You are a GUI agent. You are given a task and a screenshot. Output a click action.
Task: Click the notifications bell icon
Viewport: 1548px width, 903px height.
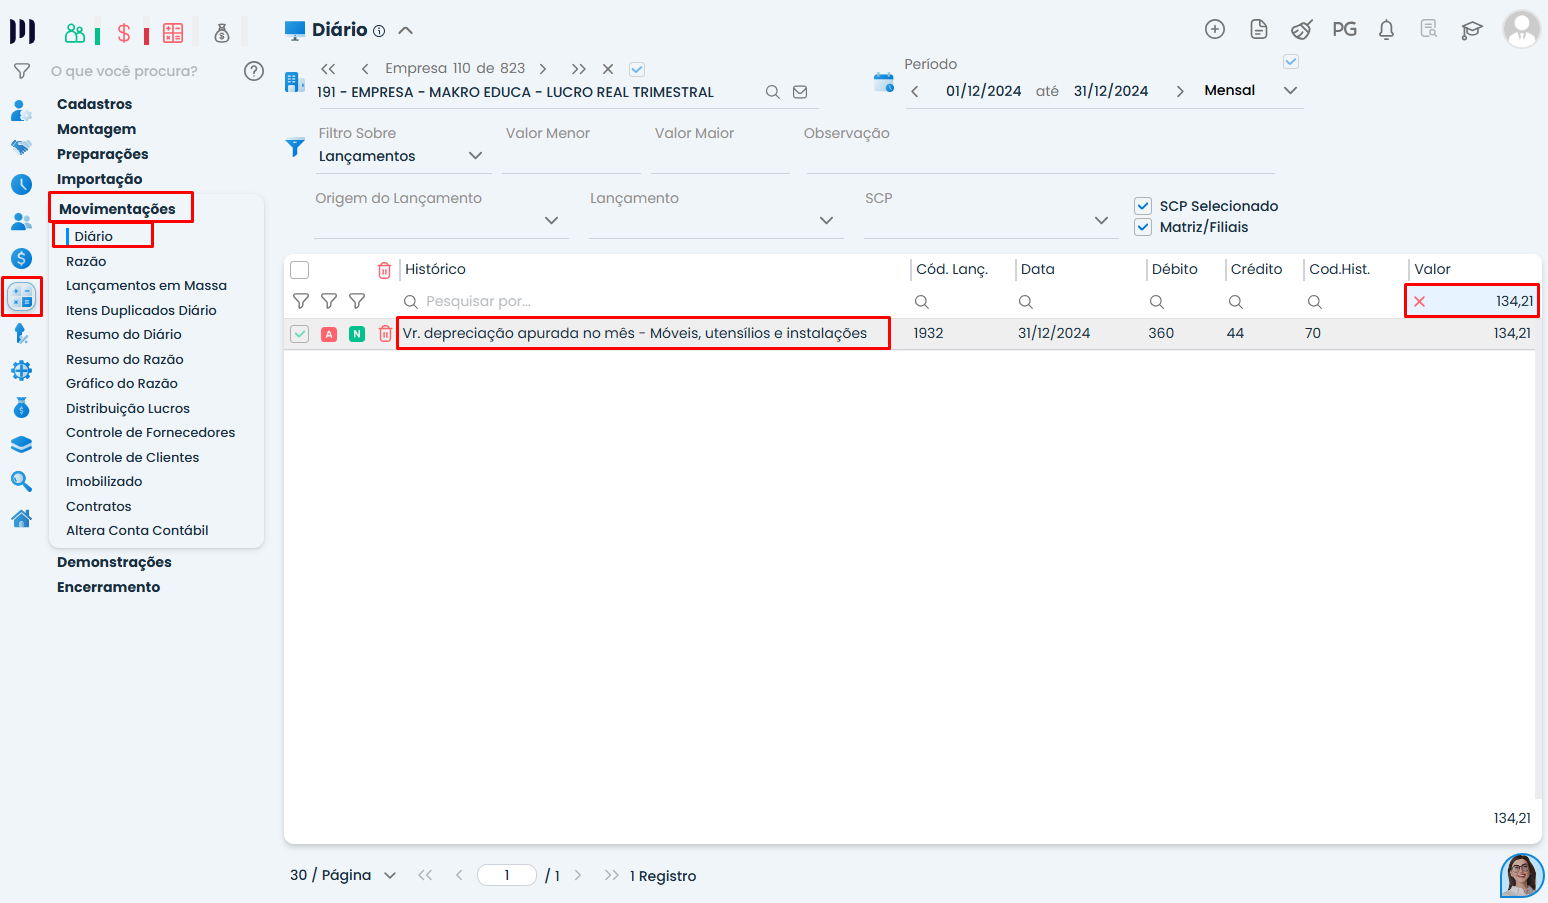(x=1386, y=30)
